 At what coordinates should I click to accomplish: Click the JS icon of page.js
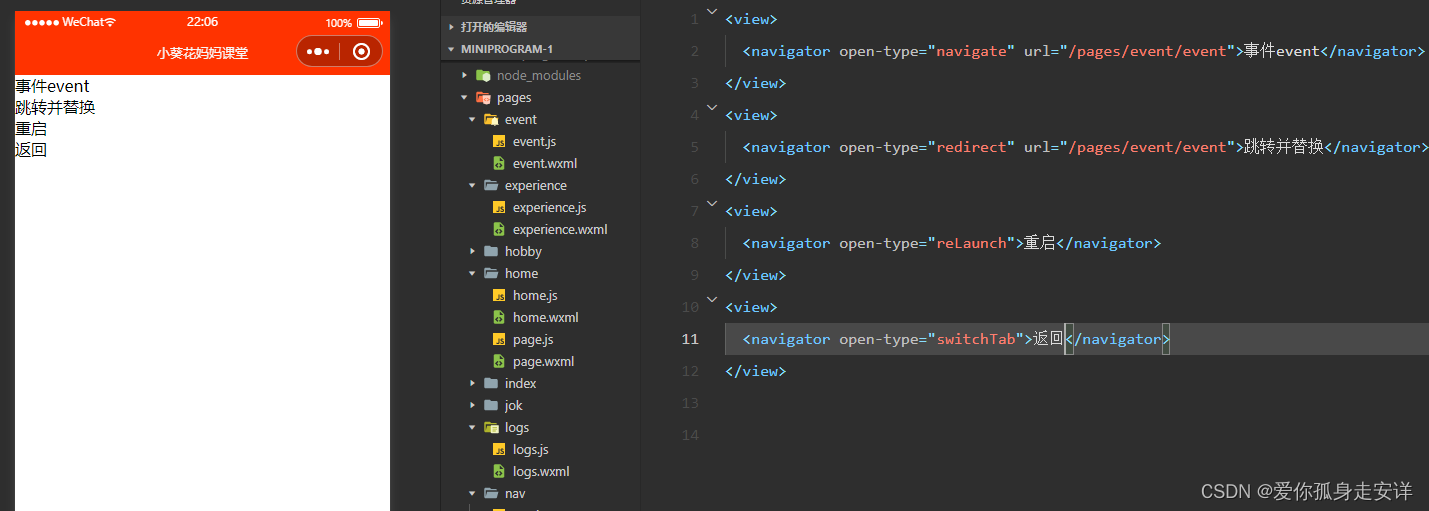coord(499,339)
